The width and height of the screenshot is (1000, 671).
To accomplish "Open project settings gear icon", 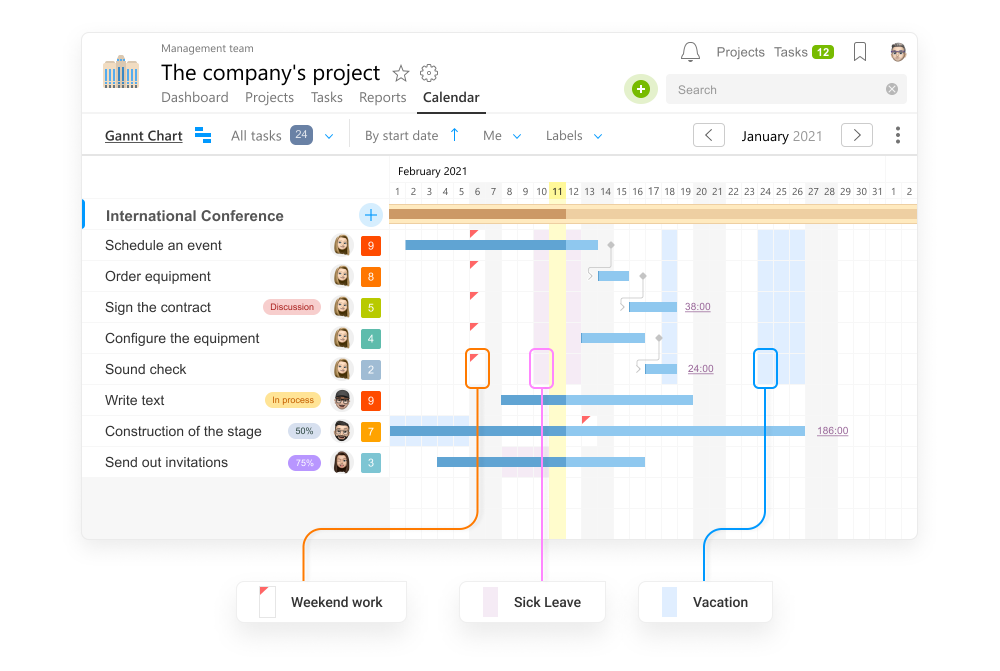I will pos(429,73).
